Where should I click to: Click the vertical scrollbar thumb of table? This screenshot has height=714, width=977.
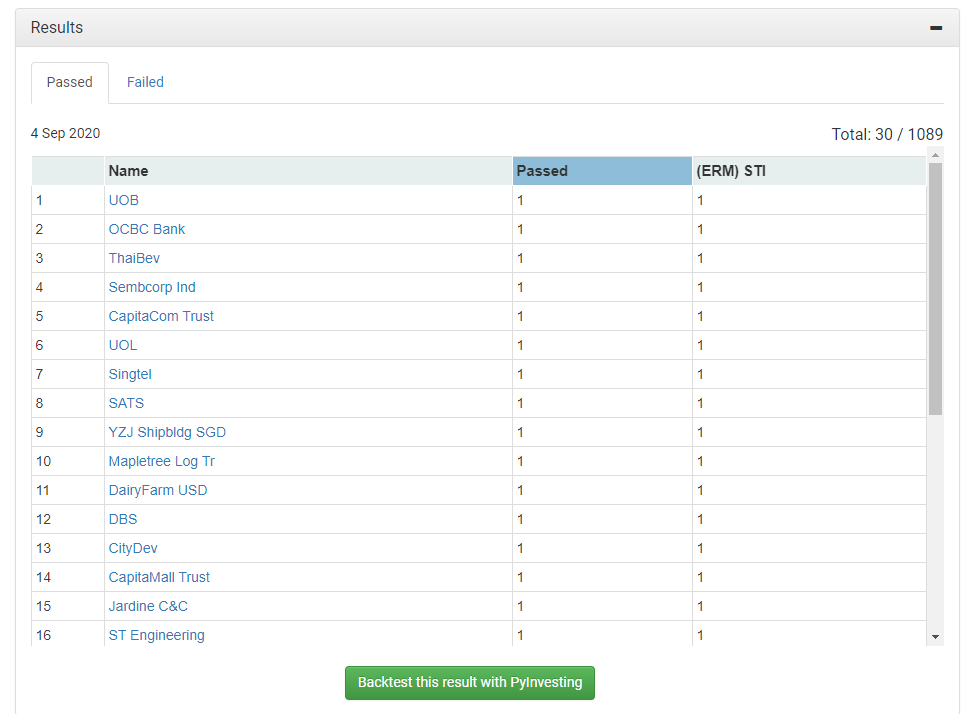click(935, 289)
